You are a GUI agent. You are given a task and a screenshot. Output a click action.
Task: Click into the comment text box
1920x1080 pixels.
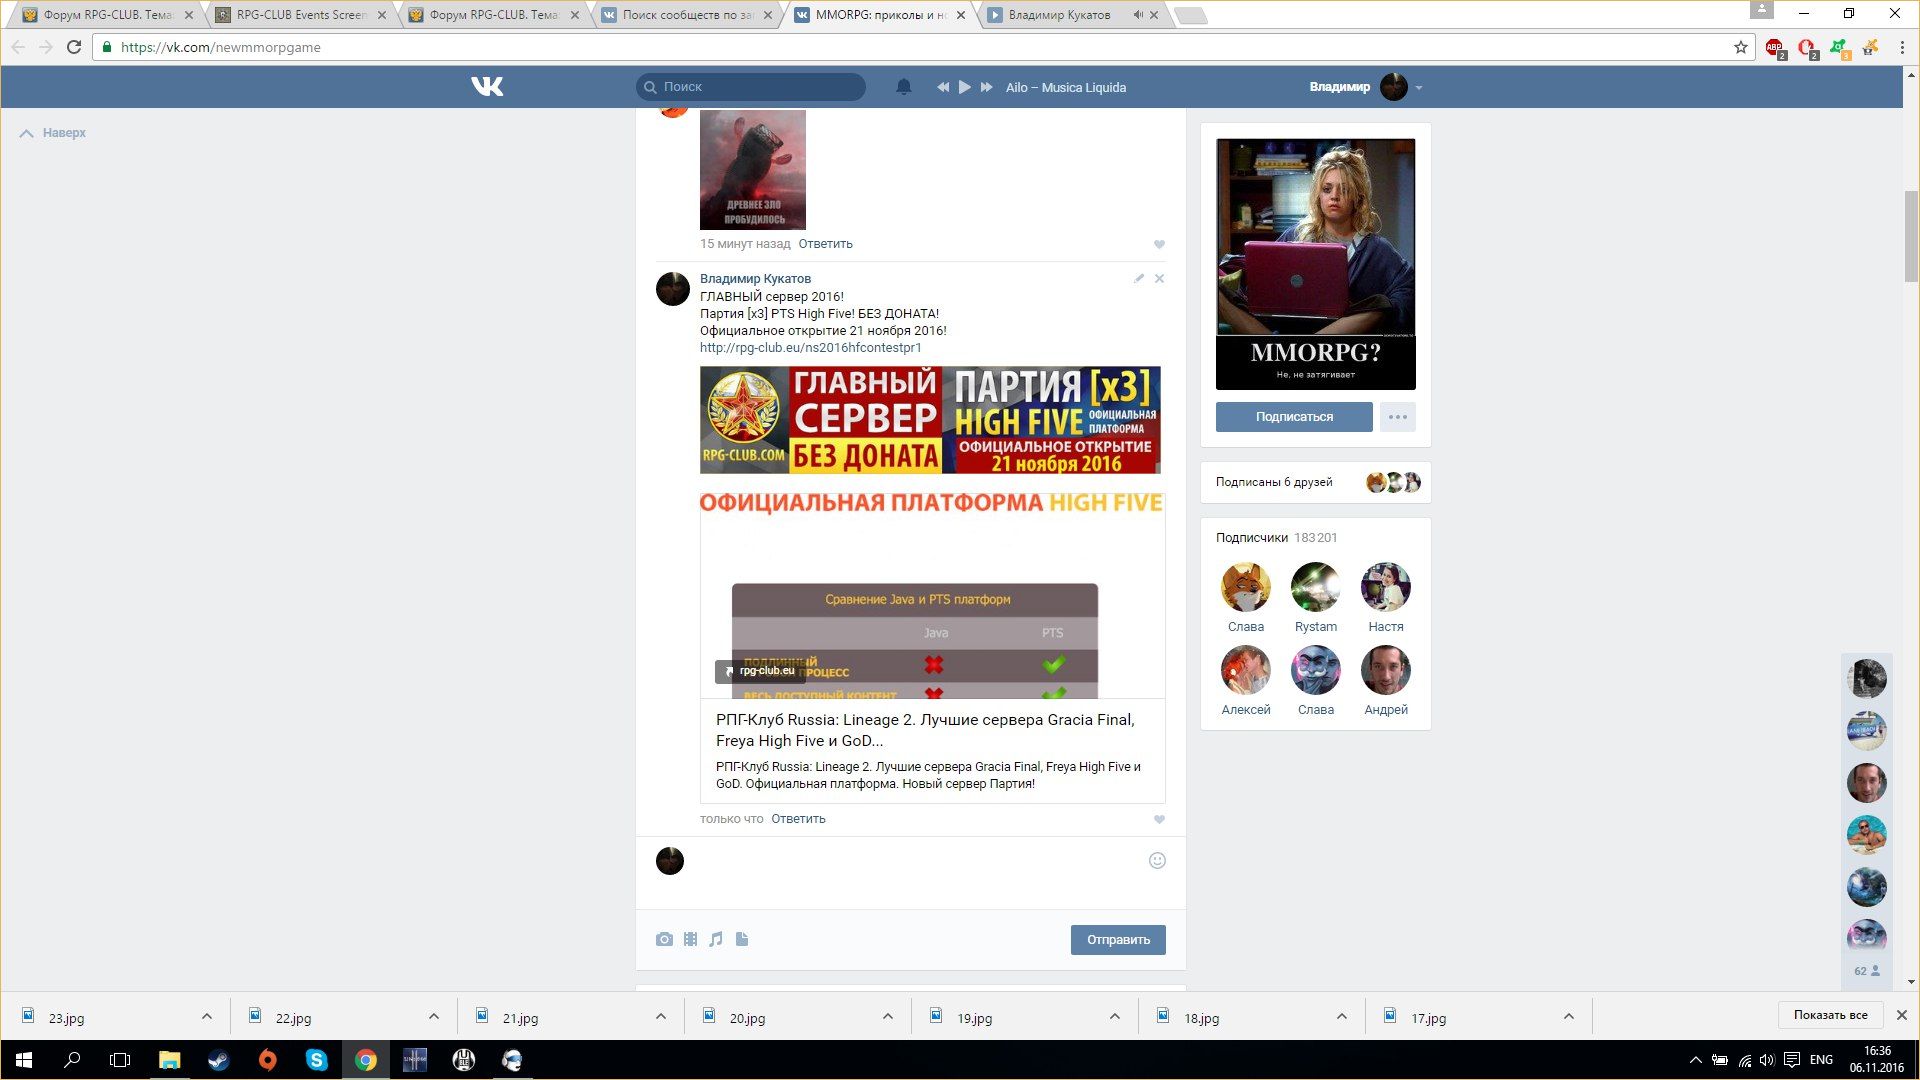(915, 872)
